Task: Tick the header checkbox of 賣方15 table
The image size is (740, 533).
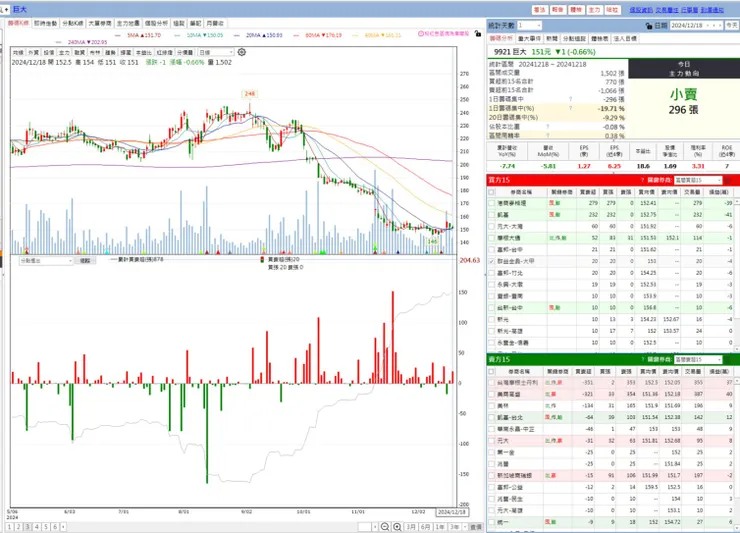Action: (492, 372)
